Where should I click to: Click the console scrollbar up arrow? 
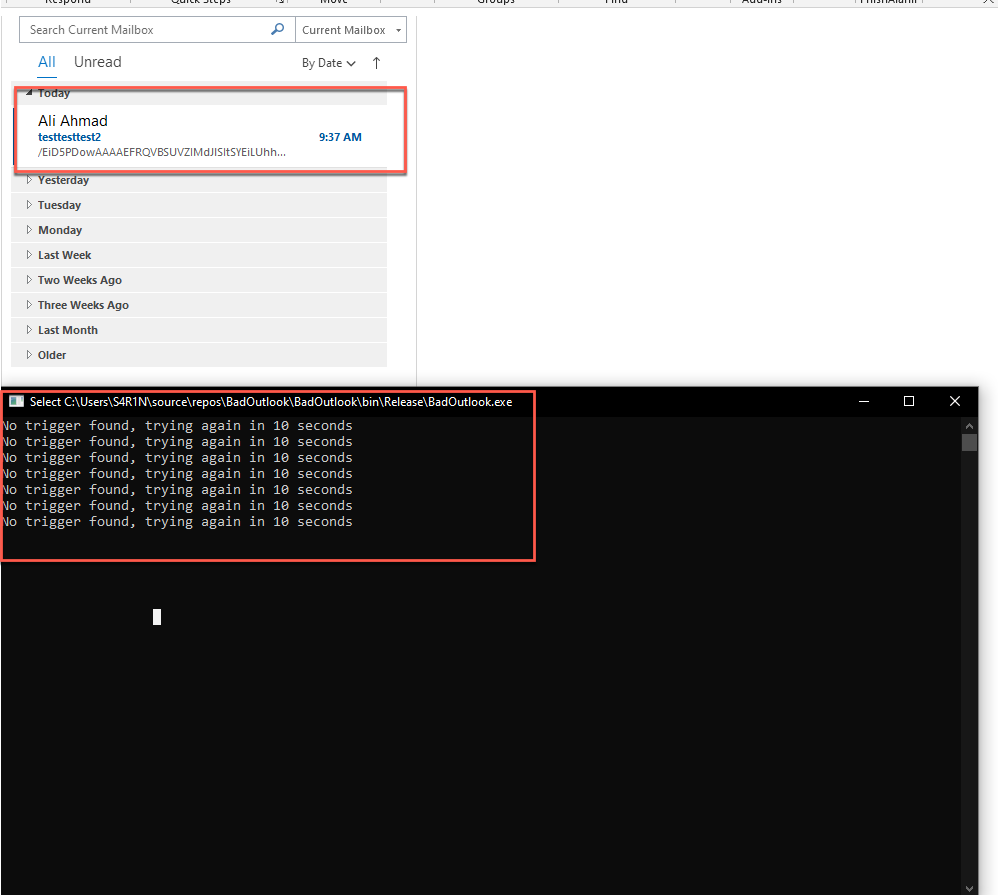pyautogui.click(x=969, y=425)
